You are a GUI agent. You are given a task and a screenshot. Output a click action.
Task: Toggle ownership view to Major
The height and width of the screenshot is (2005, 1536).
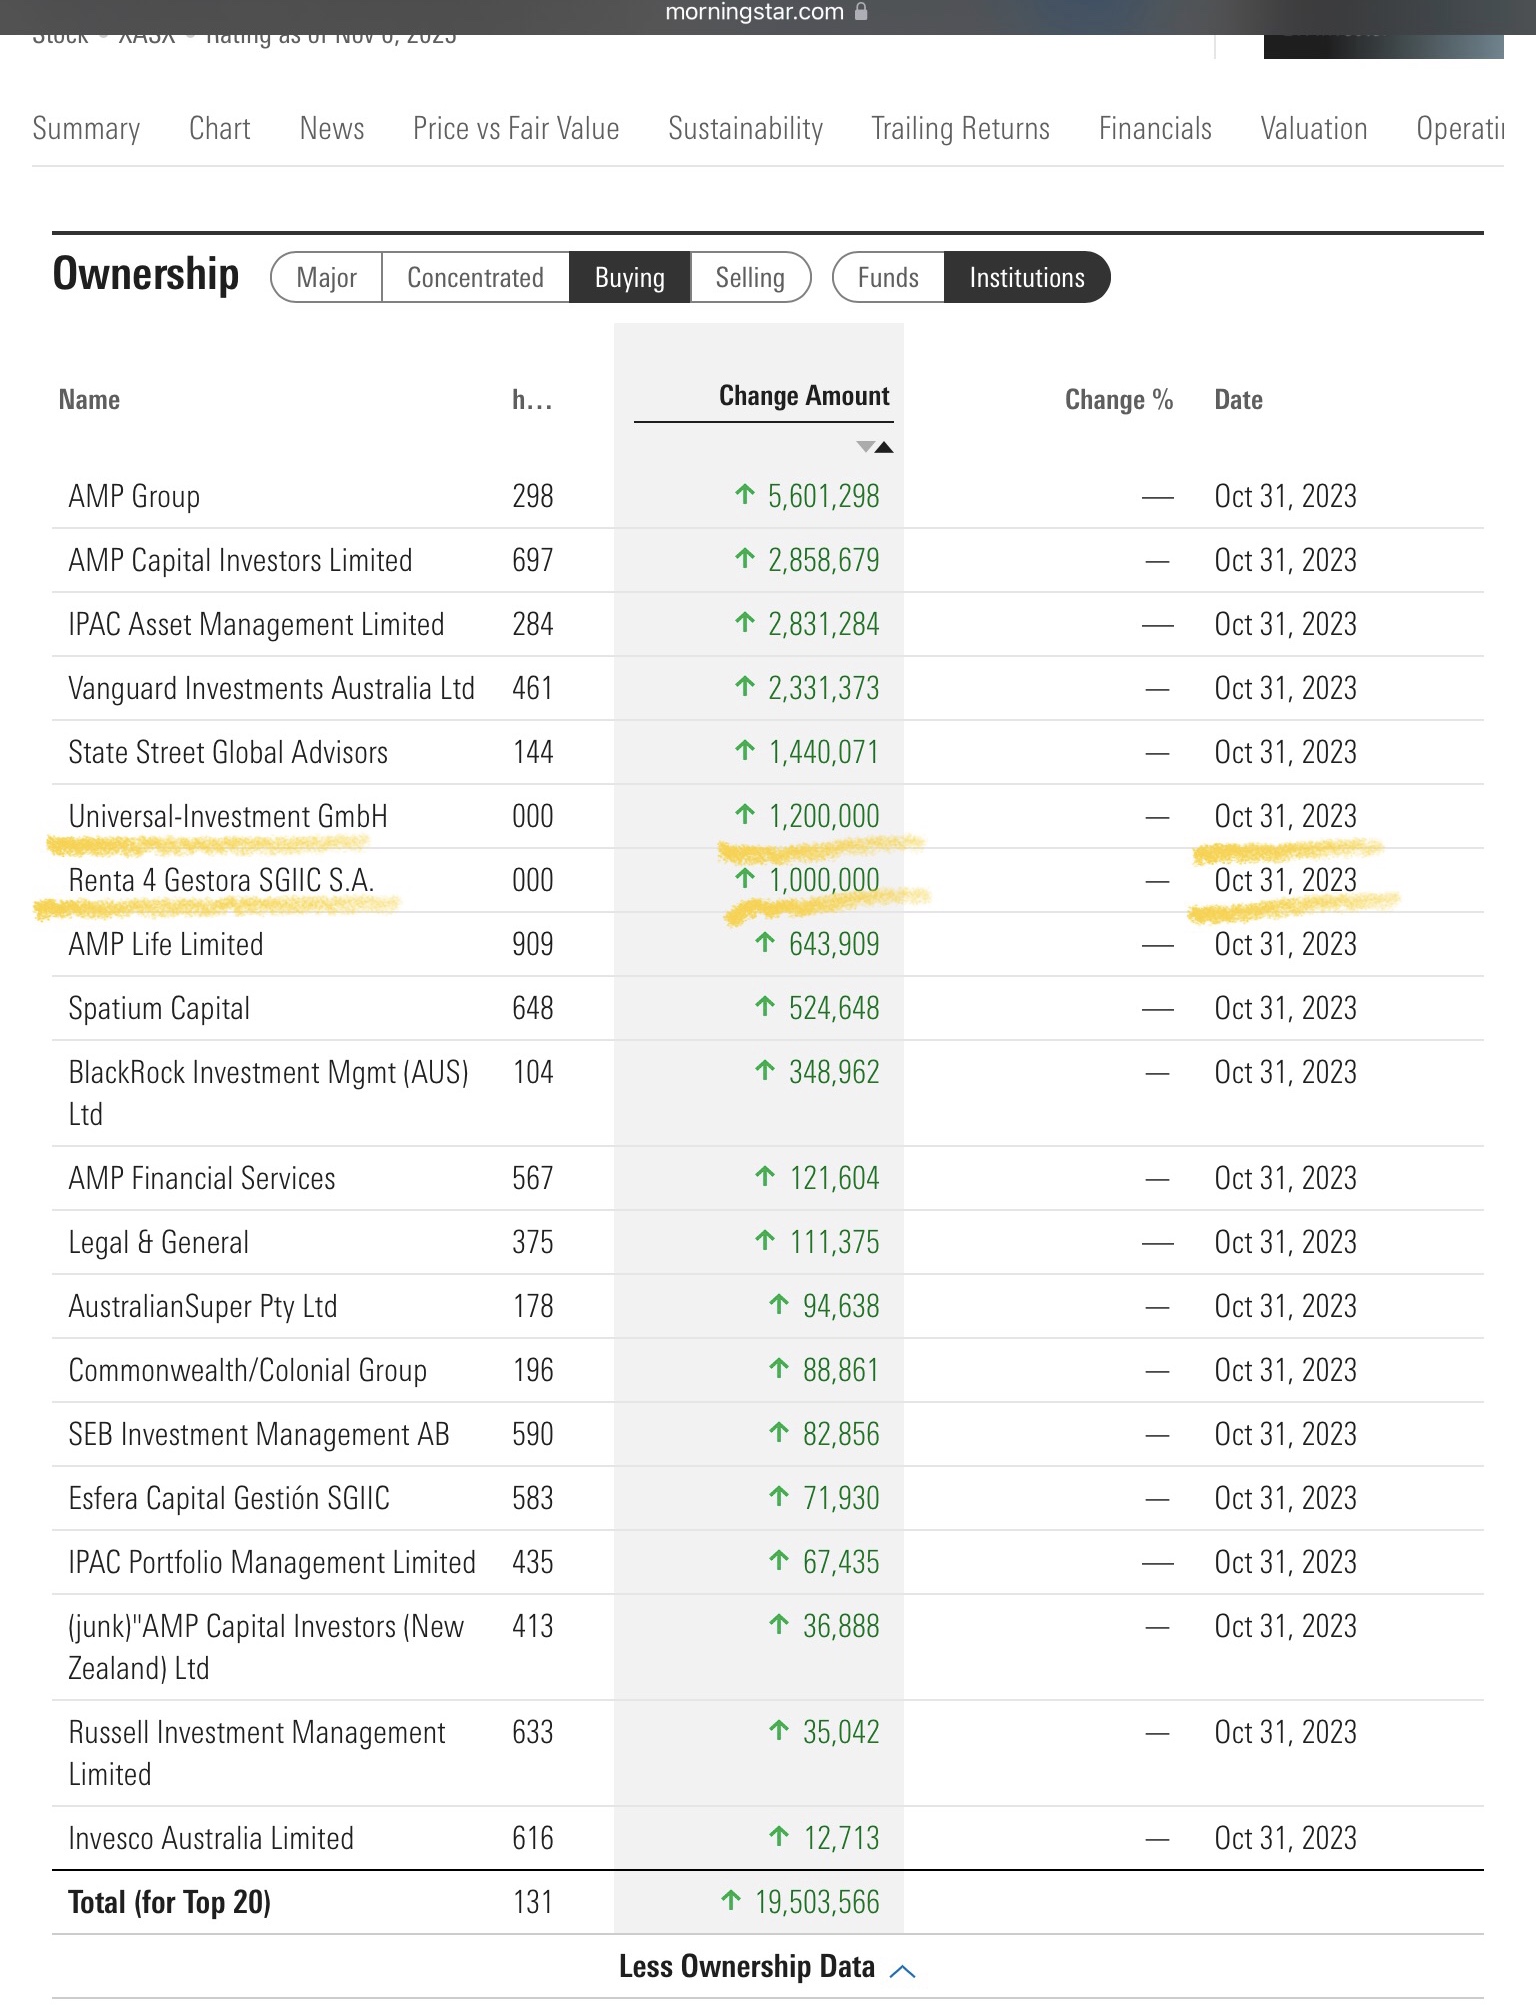[x=326, y=277]
